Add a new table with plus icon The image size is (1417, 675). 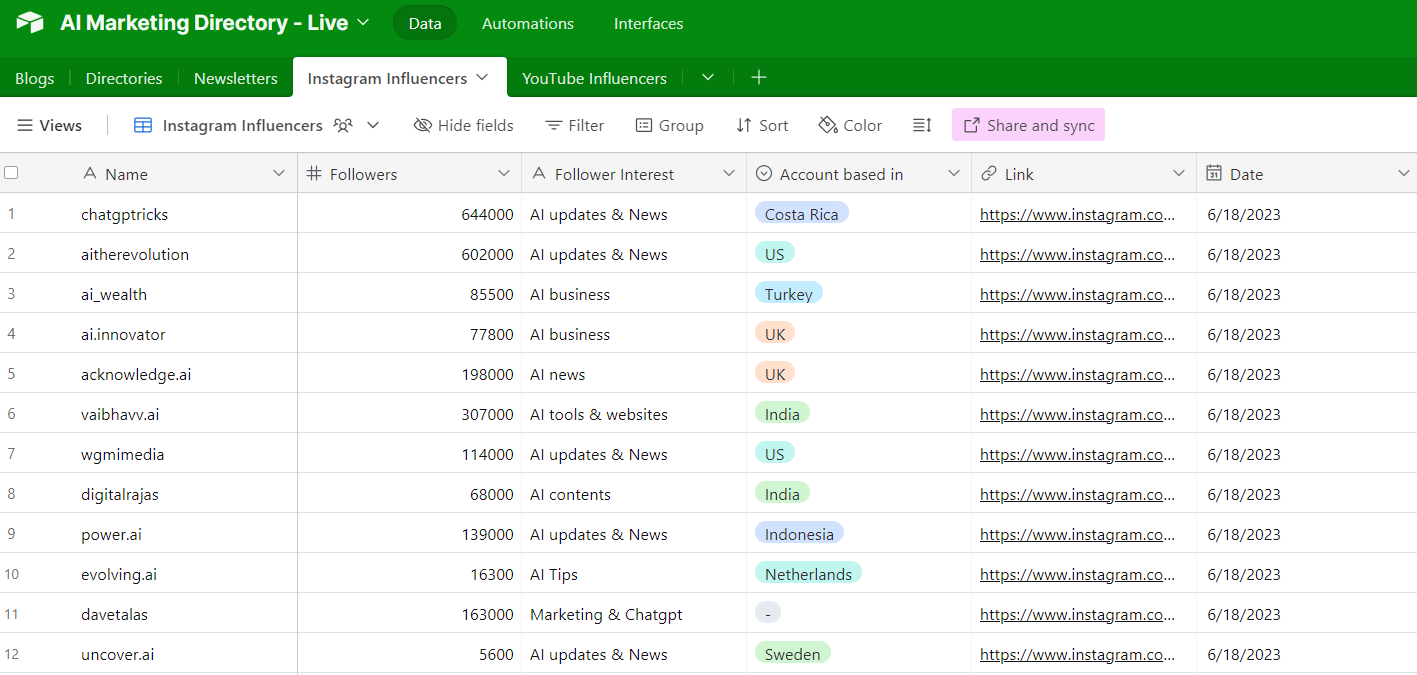click(759, 77)
